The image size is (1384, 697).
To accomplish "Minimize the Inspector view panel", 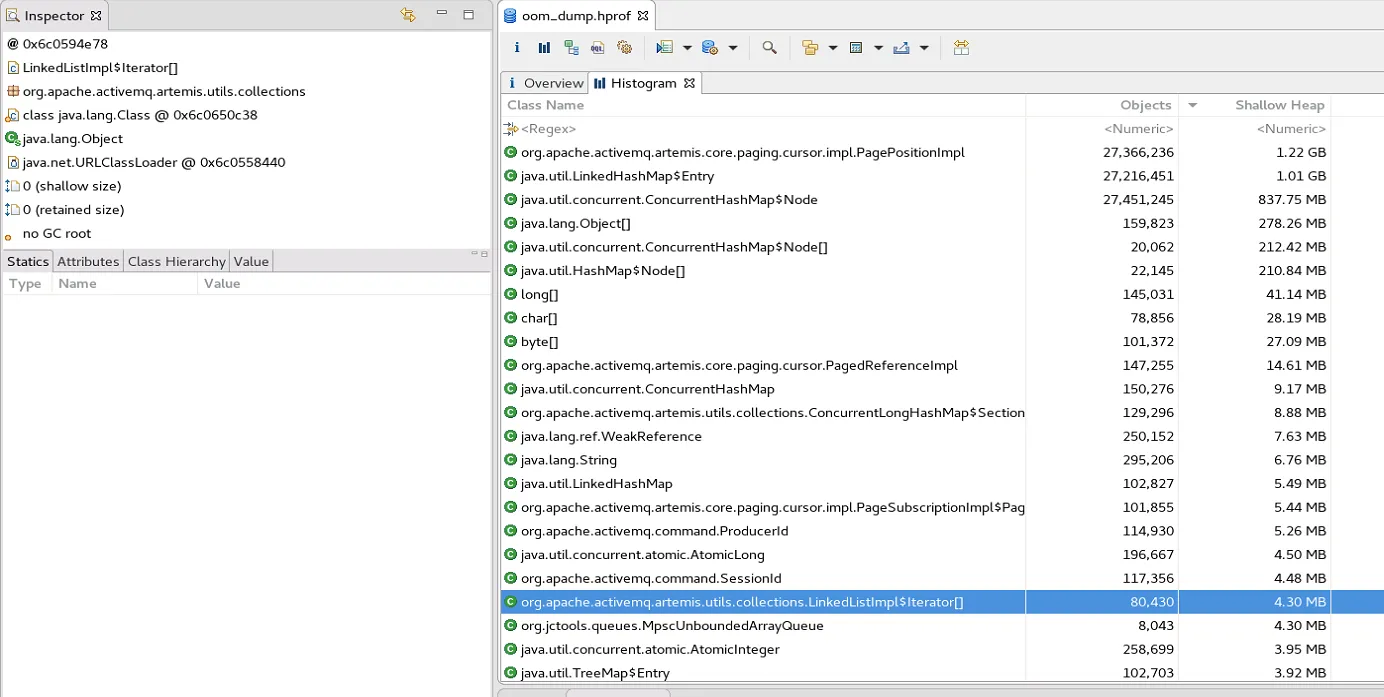I will point(441,14).
